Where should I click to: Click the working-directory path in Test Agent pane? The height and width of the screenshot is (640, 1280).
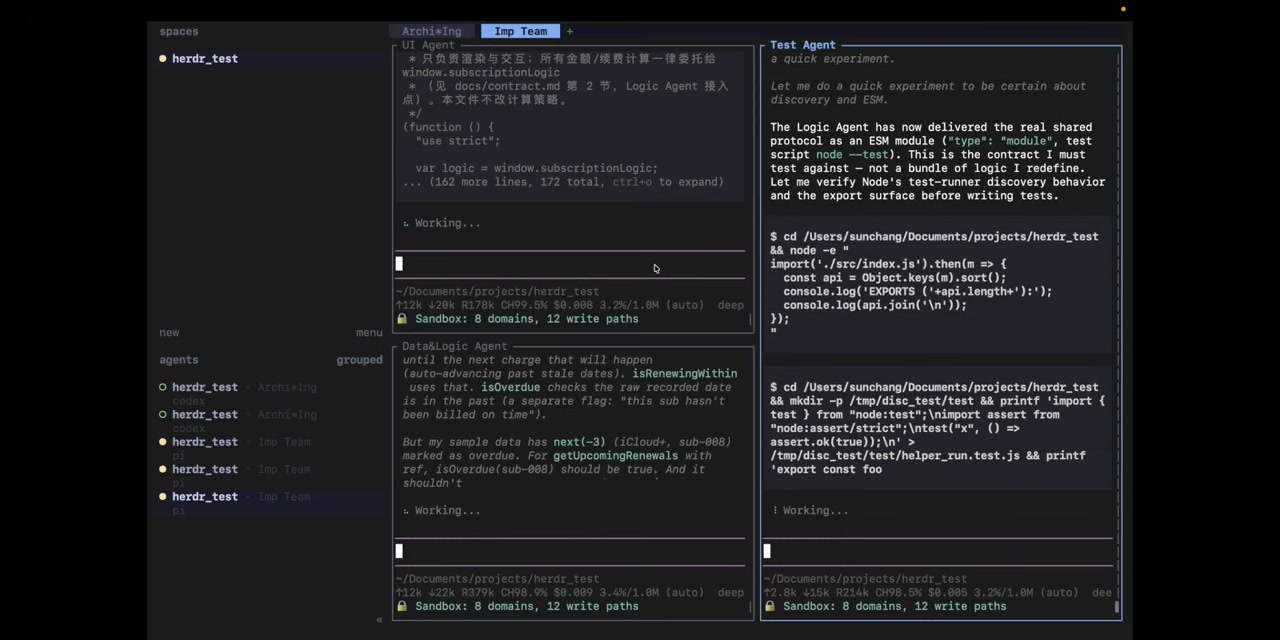tap(865, 578)
